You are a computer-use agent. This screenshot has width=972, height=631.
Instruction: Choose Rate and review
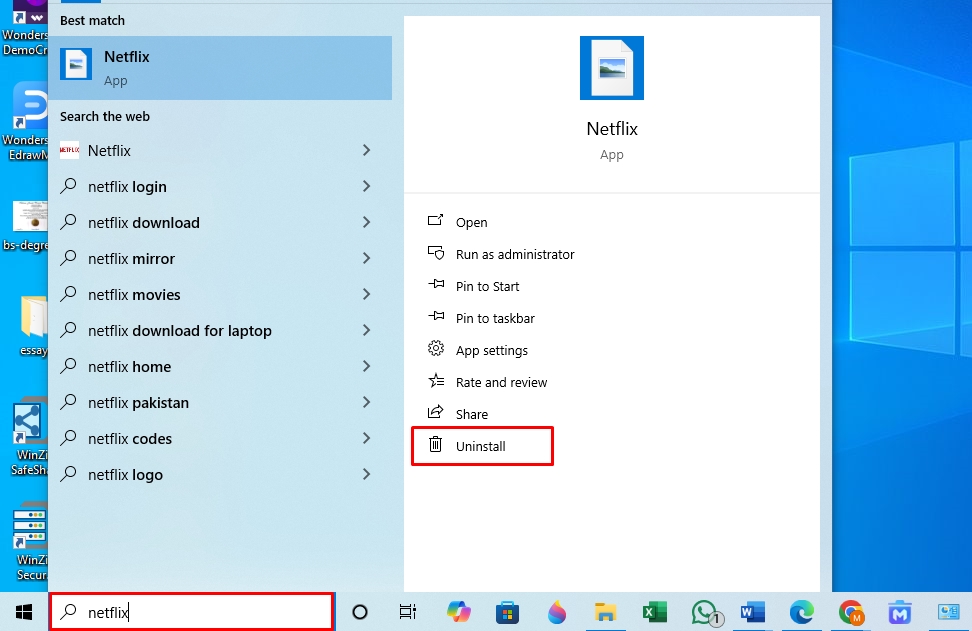487,382
